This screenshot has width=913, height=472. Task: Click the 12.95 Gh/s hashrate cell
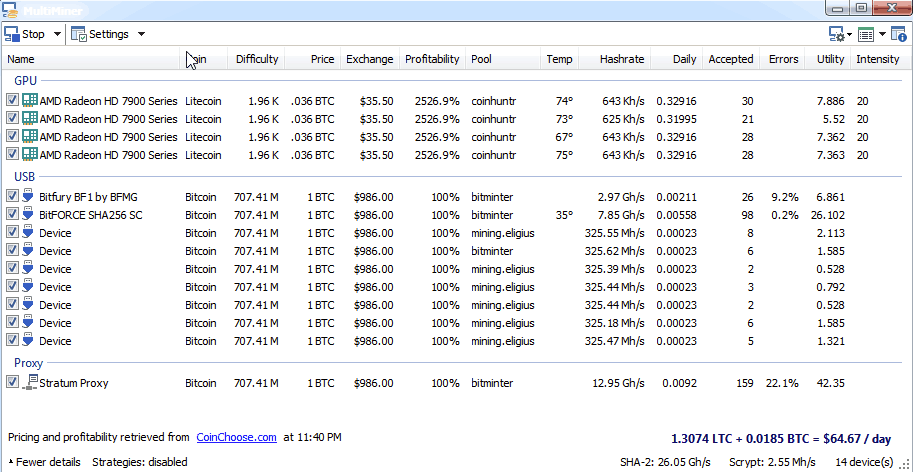[x=618, y=383]
